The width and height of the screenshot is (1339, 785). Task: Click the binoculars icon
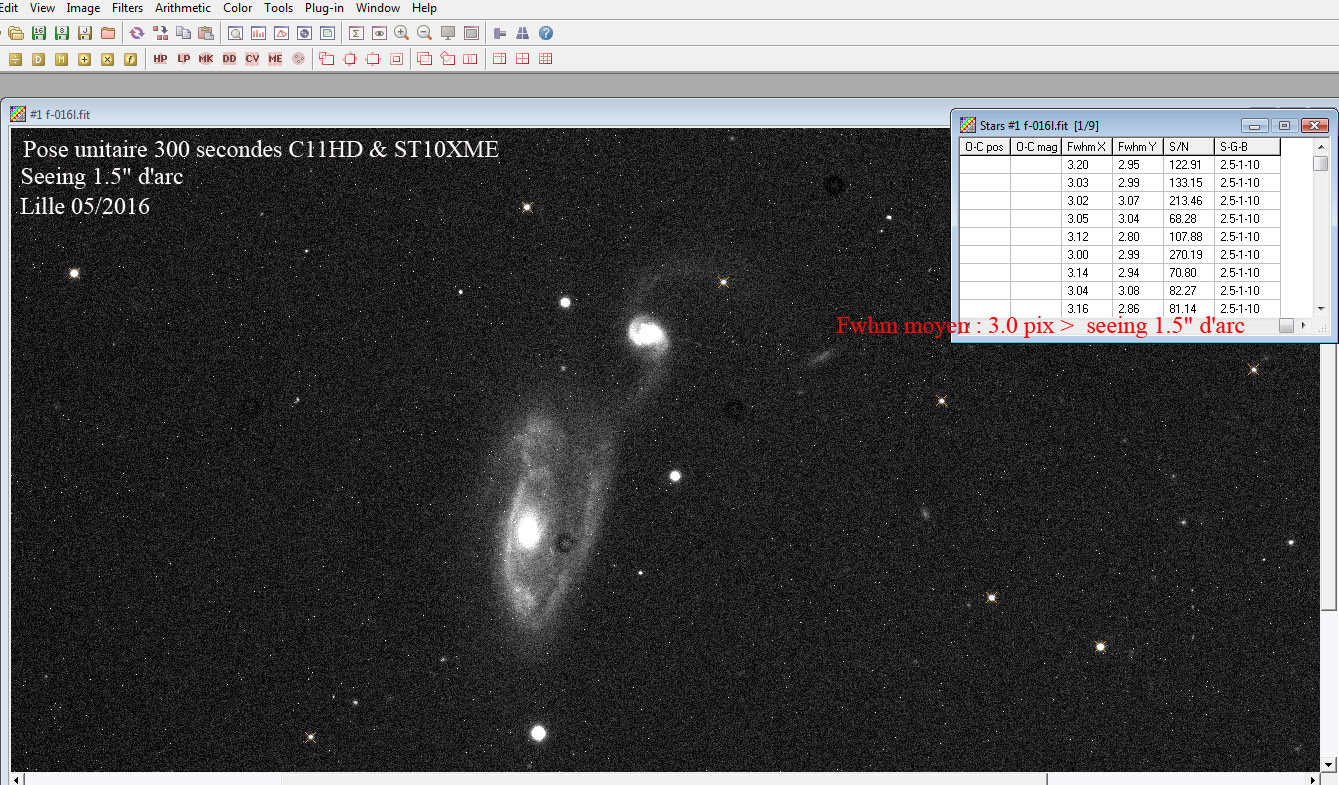point(522,33)
